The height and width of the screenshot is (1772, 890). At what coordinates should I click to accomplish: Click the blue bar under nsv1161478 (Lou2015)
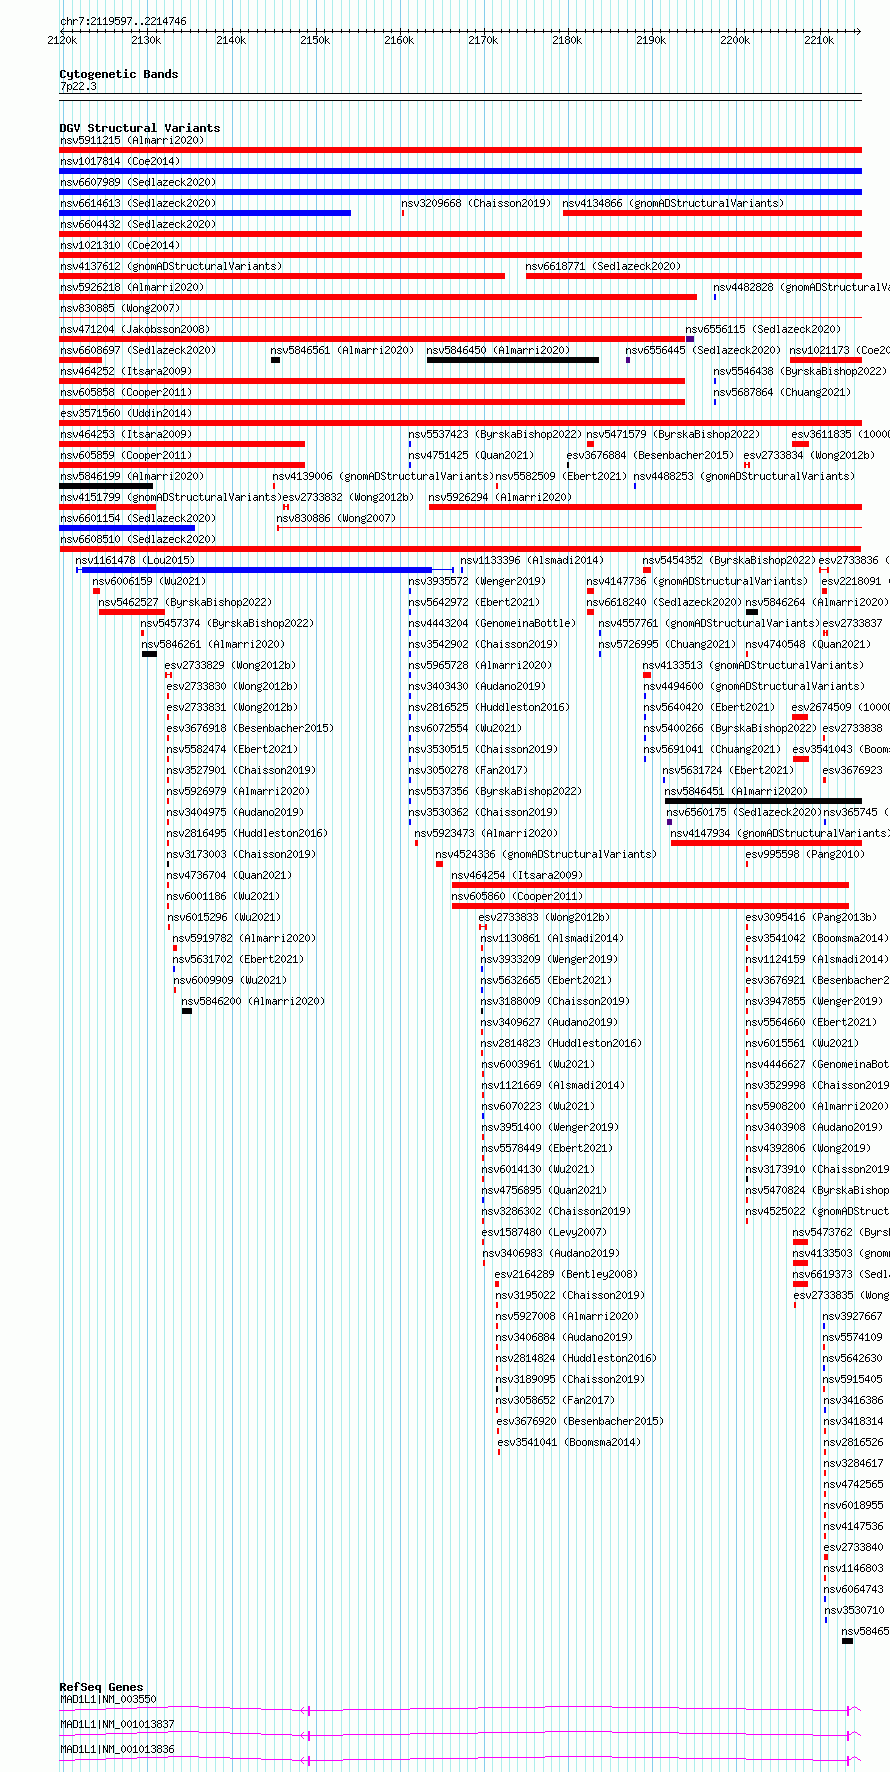coord(256,570)
